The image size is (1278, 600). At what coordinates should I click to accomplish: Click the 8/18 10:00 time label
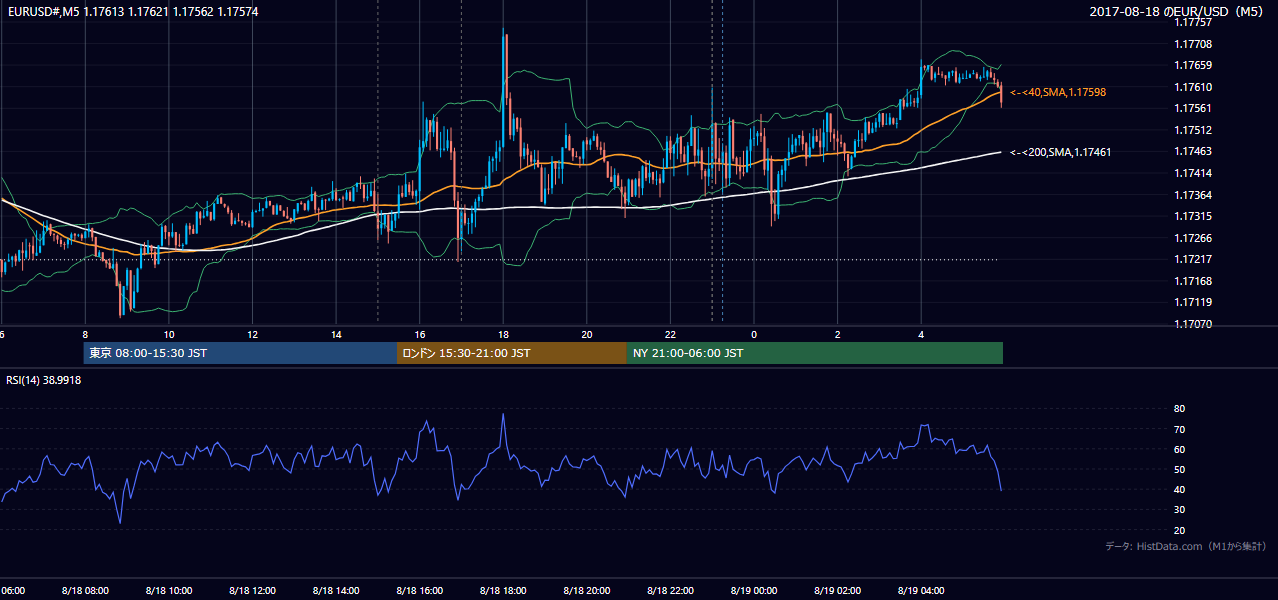[168, 590]
